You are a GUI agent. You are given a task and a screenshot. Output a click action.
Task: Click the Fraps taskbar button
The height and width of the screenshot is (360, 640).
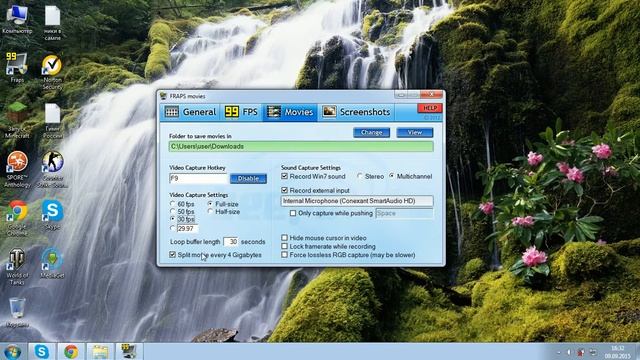[129, 351]
